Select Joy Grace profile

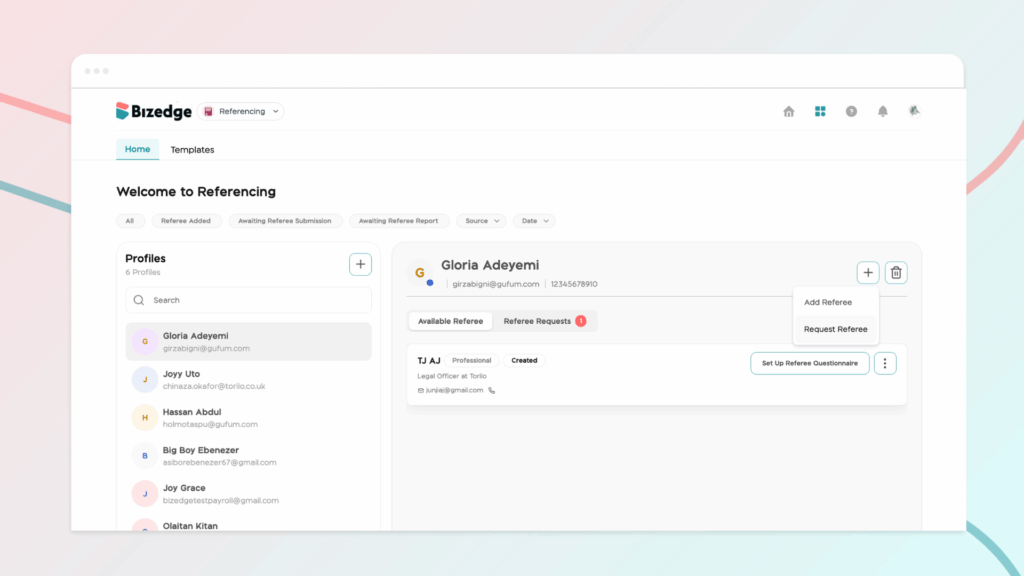(x=248, y=494)
